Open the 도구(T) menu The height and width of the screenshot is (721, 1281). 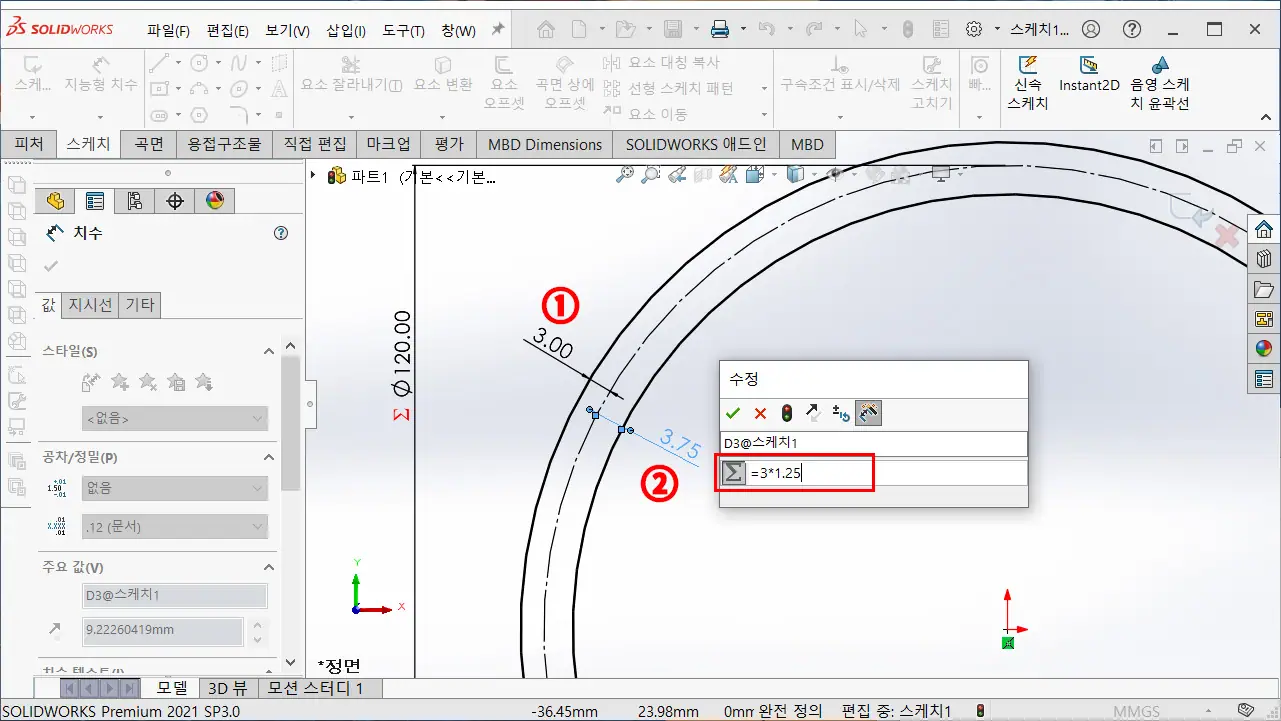(x=403, y=30)
